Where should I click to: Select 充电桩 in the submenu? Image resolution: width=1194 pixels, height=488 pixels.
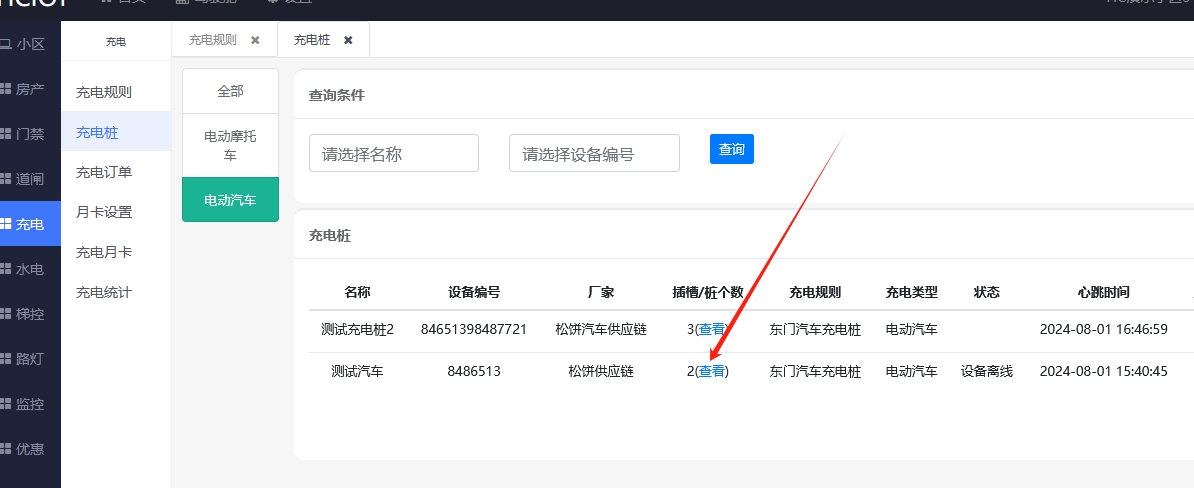(x=116, y=132)
